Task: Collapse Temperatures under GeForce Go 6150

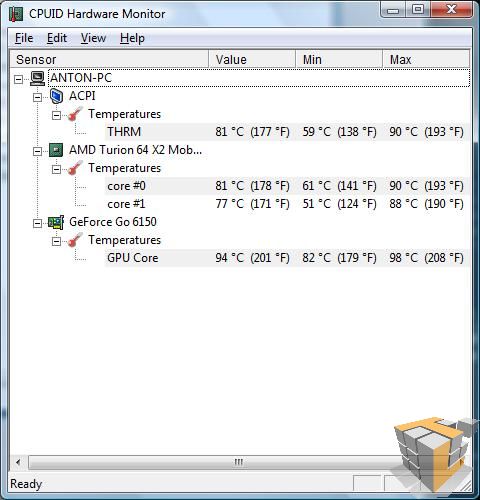Action: pyautogui.click(x=56, y=241)
